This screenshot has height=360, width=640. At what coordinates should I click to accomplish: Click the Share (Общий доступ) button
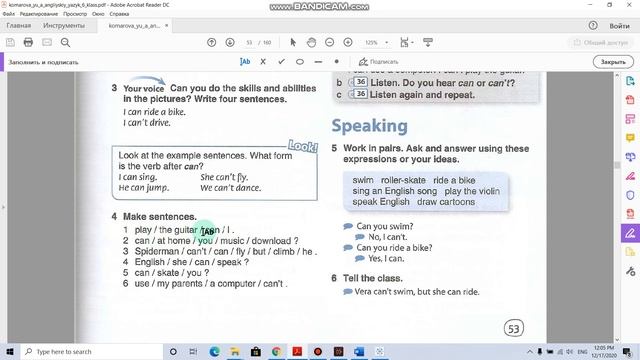[600, 42]
